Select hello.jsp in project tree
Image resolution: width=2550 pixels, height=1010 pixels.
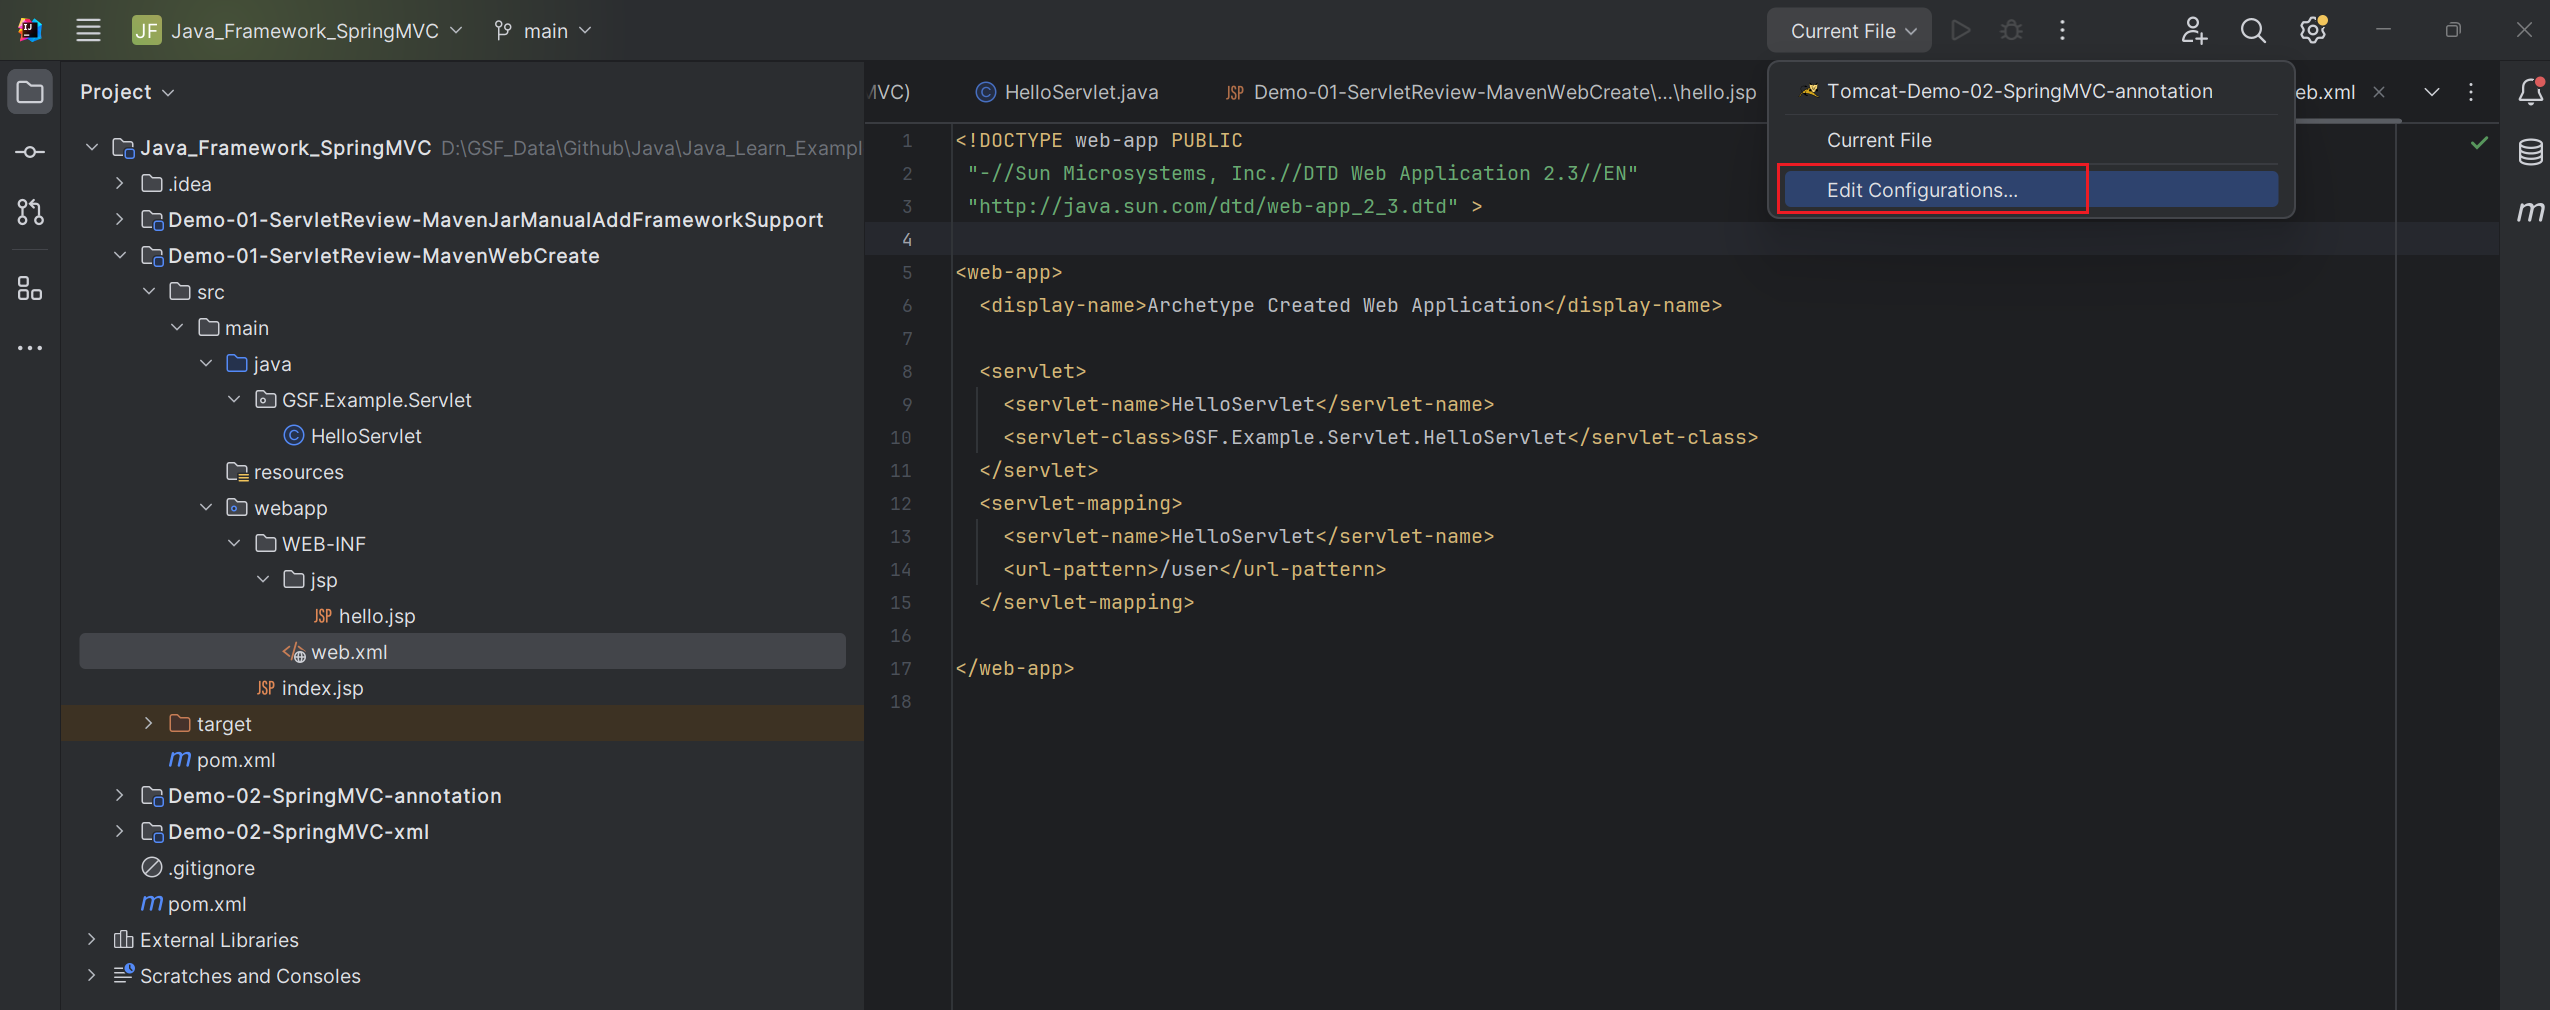[x=364, y=616]
